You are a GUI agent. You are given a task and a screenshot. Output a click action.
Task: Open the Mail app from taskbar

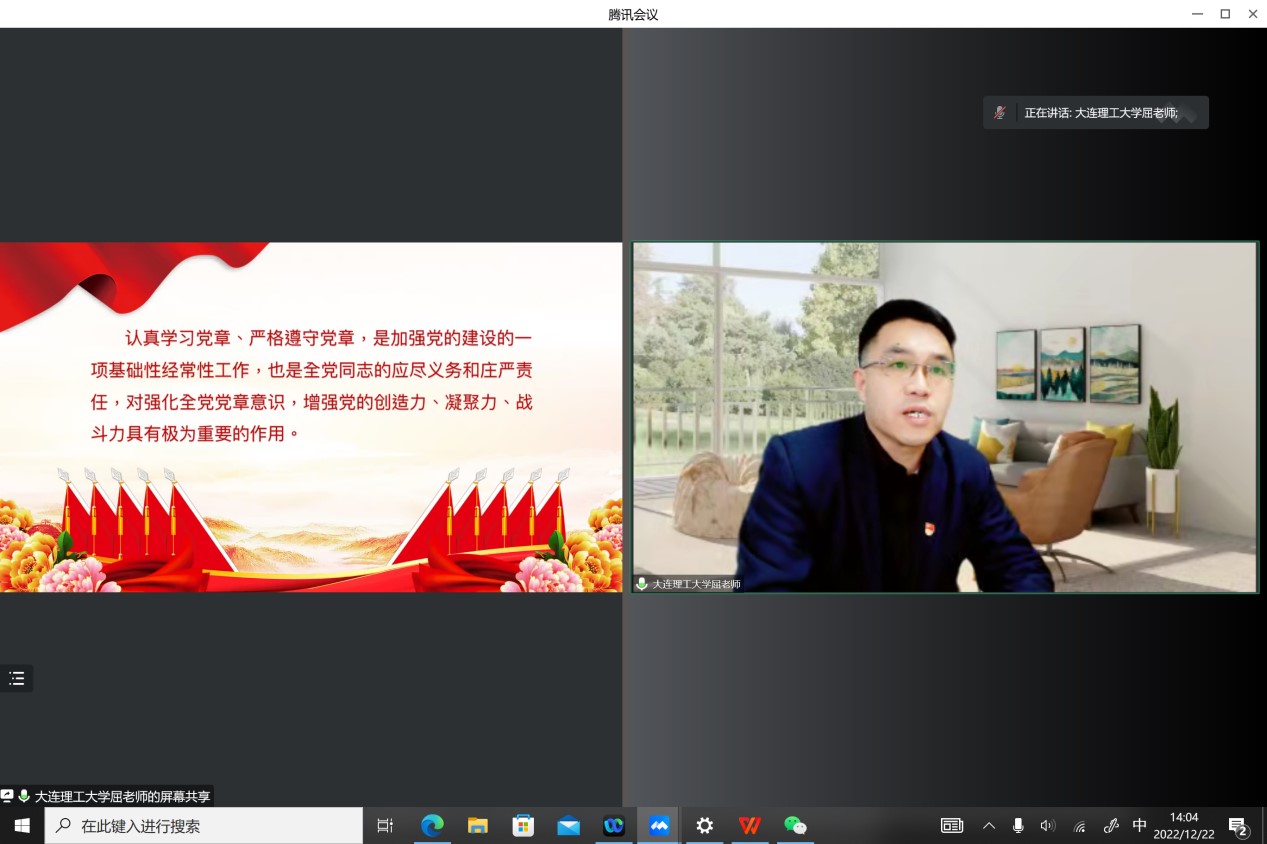[568, 826]
